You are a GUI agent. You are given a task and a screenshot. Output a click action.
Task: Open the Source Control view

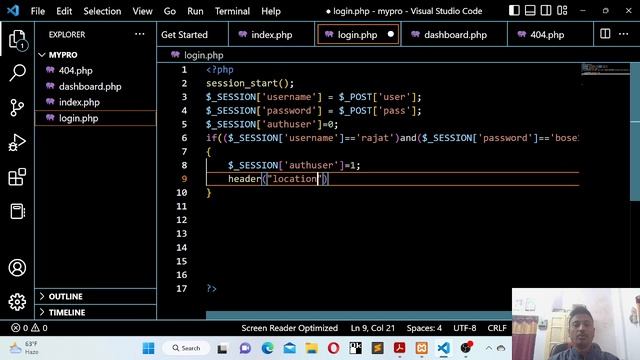point(17,108)
